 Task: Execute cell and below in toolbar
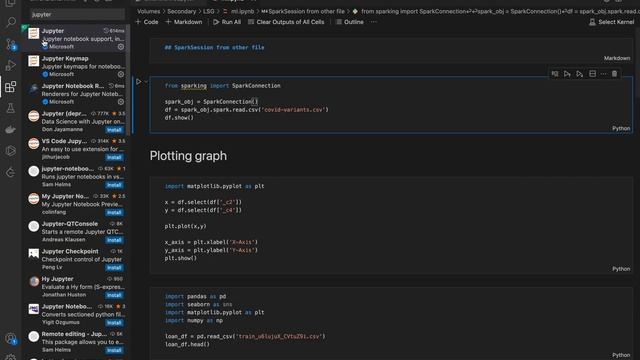pos(580,74)
